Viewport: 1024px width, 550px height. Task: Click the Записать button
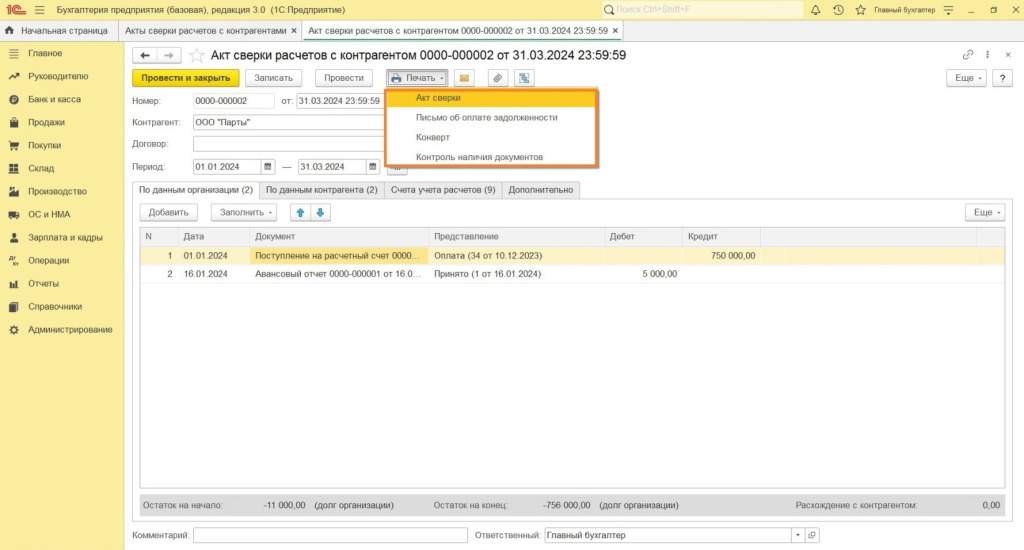click(274, 78)
